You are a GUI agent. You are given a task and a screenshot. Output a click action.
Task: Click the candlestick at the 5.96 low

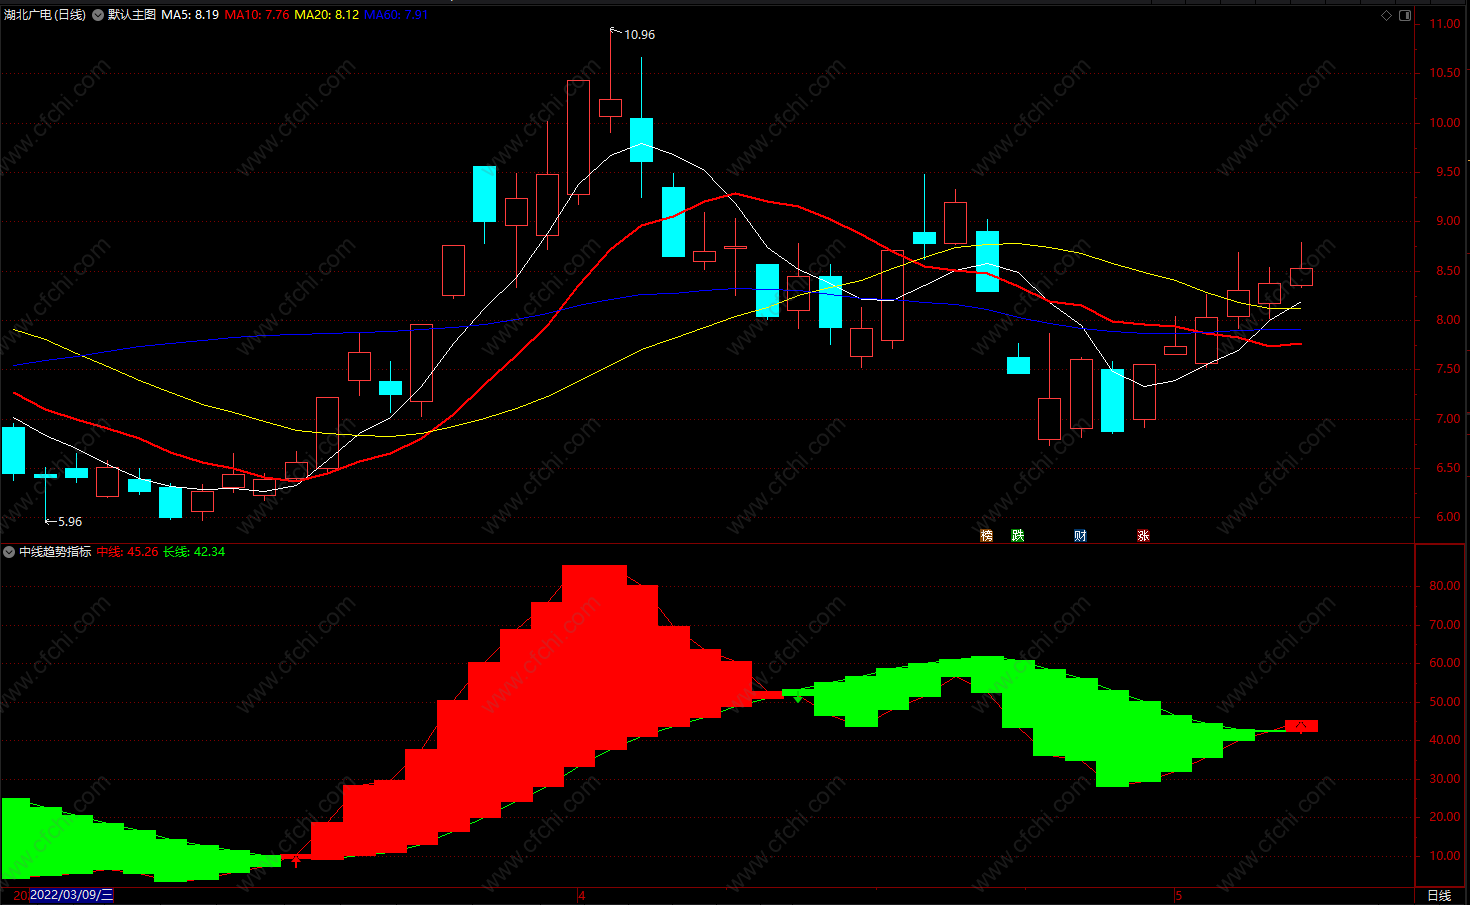[45, 476]
